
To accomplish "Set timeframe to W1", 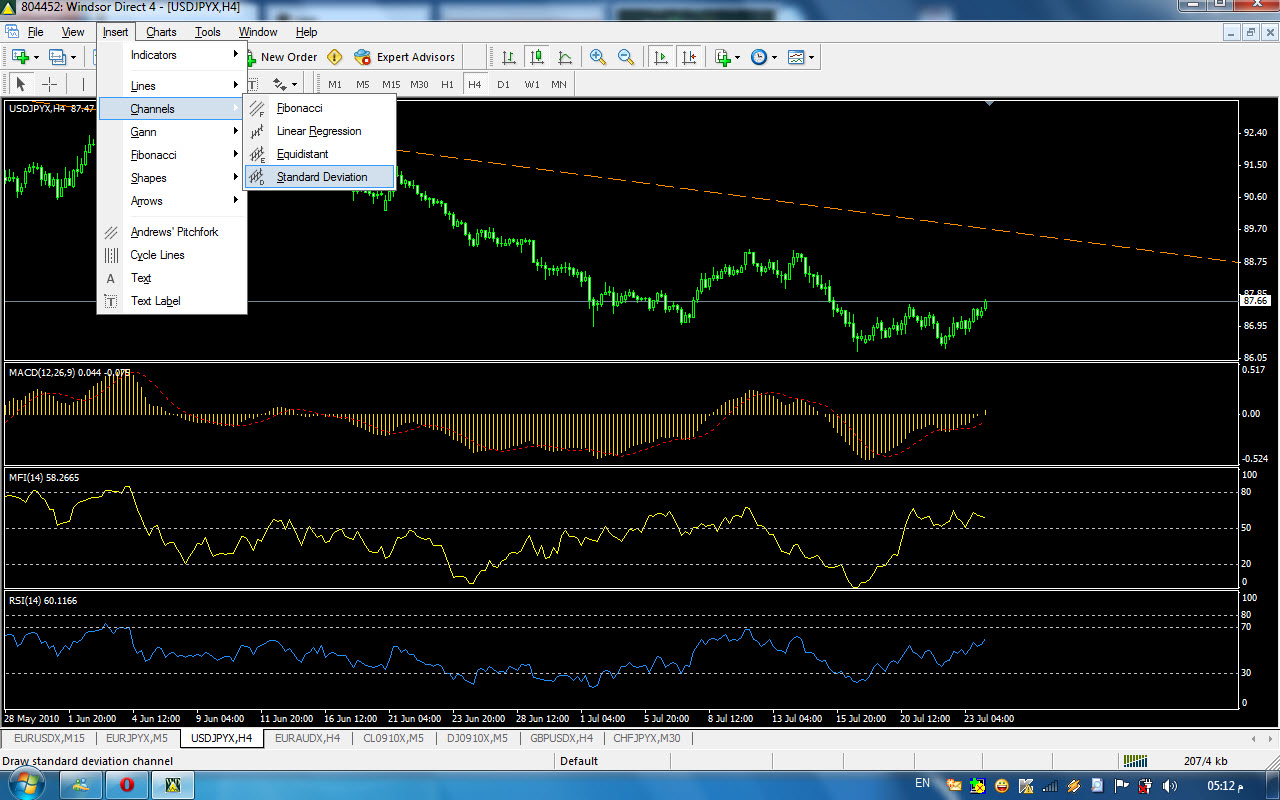I will [x=532, y=84].
